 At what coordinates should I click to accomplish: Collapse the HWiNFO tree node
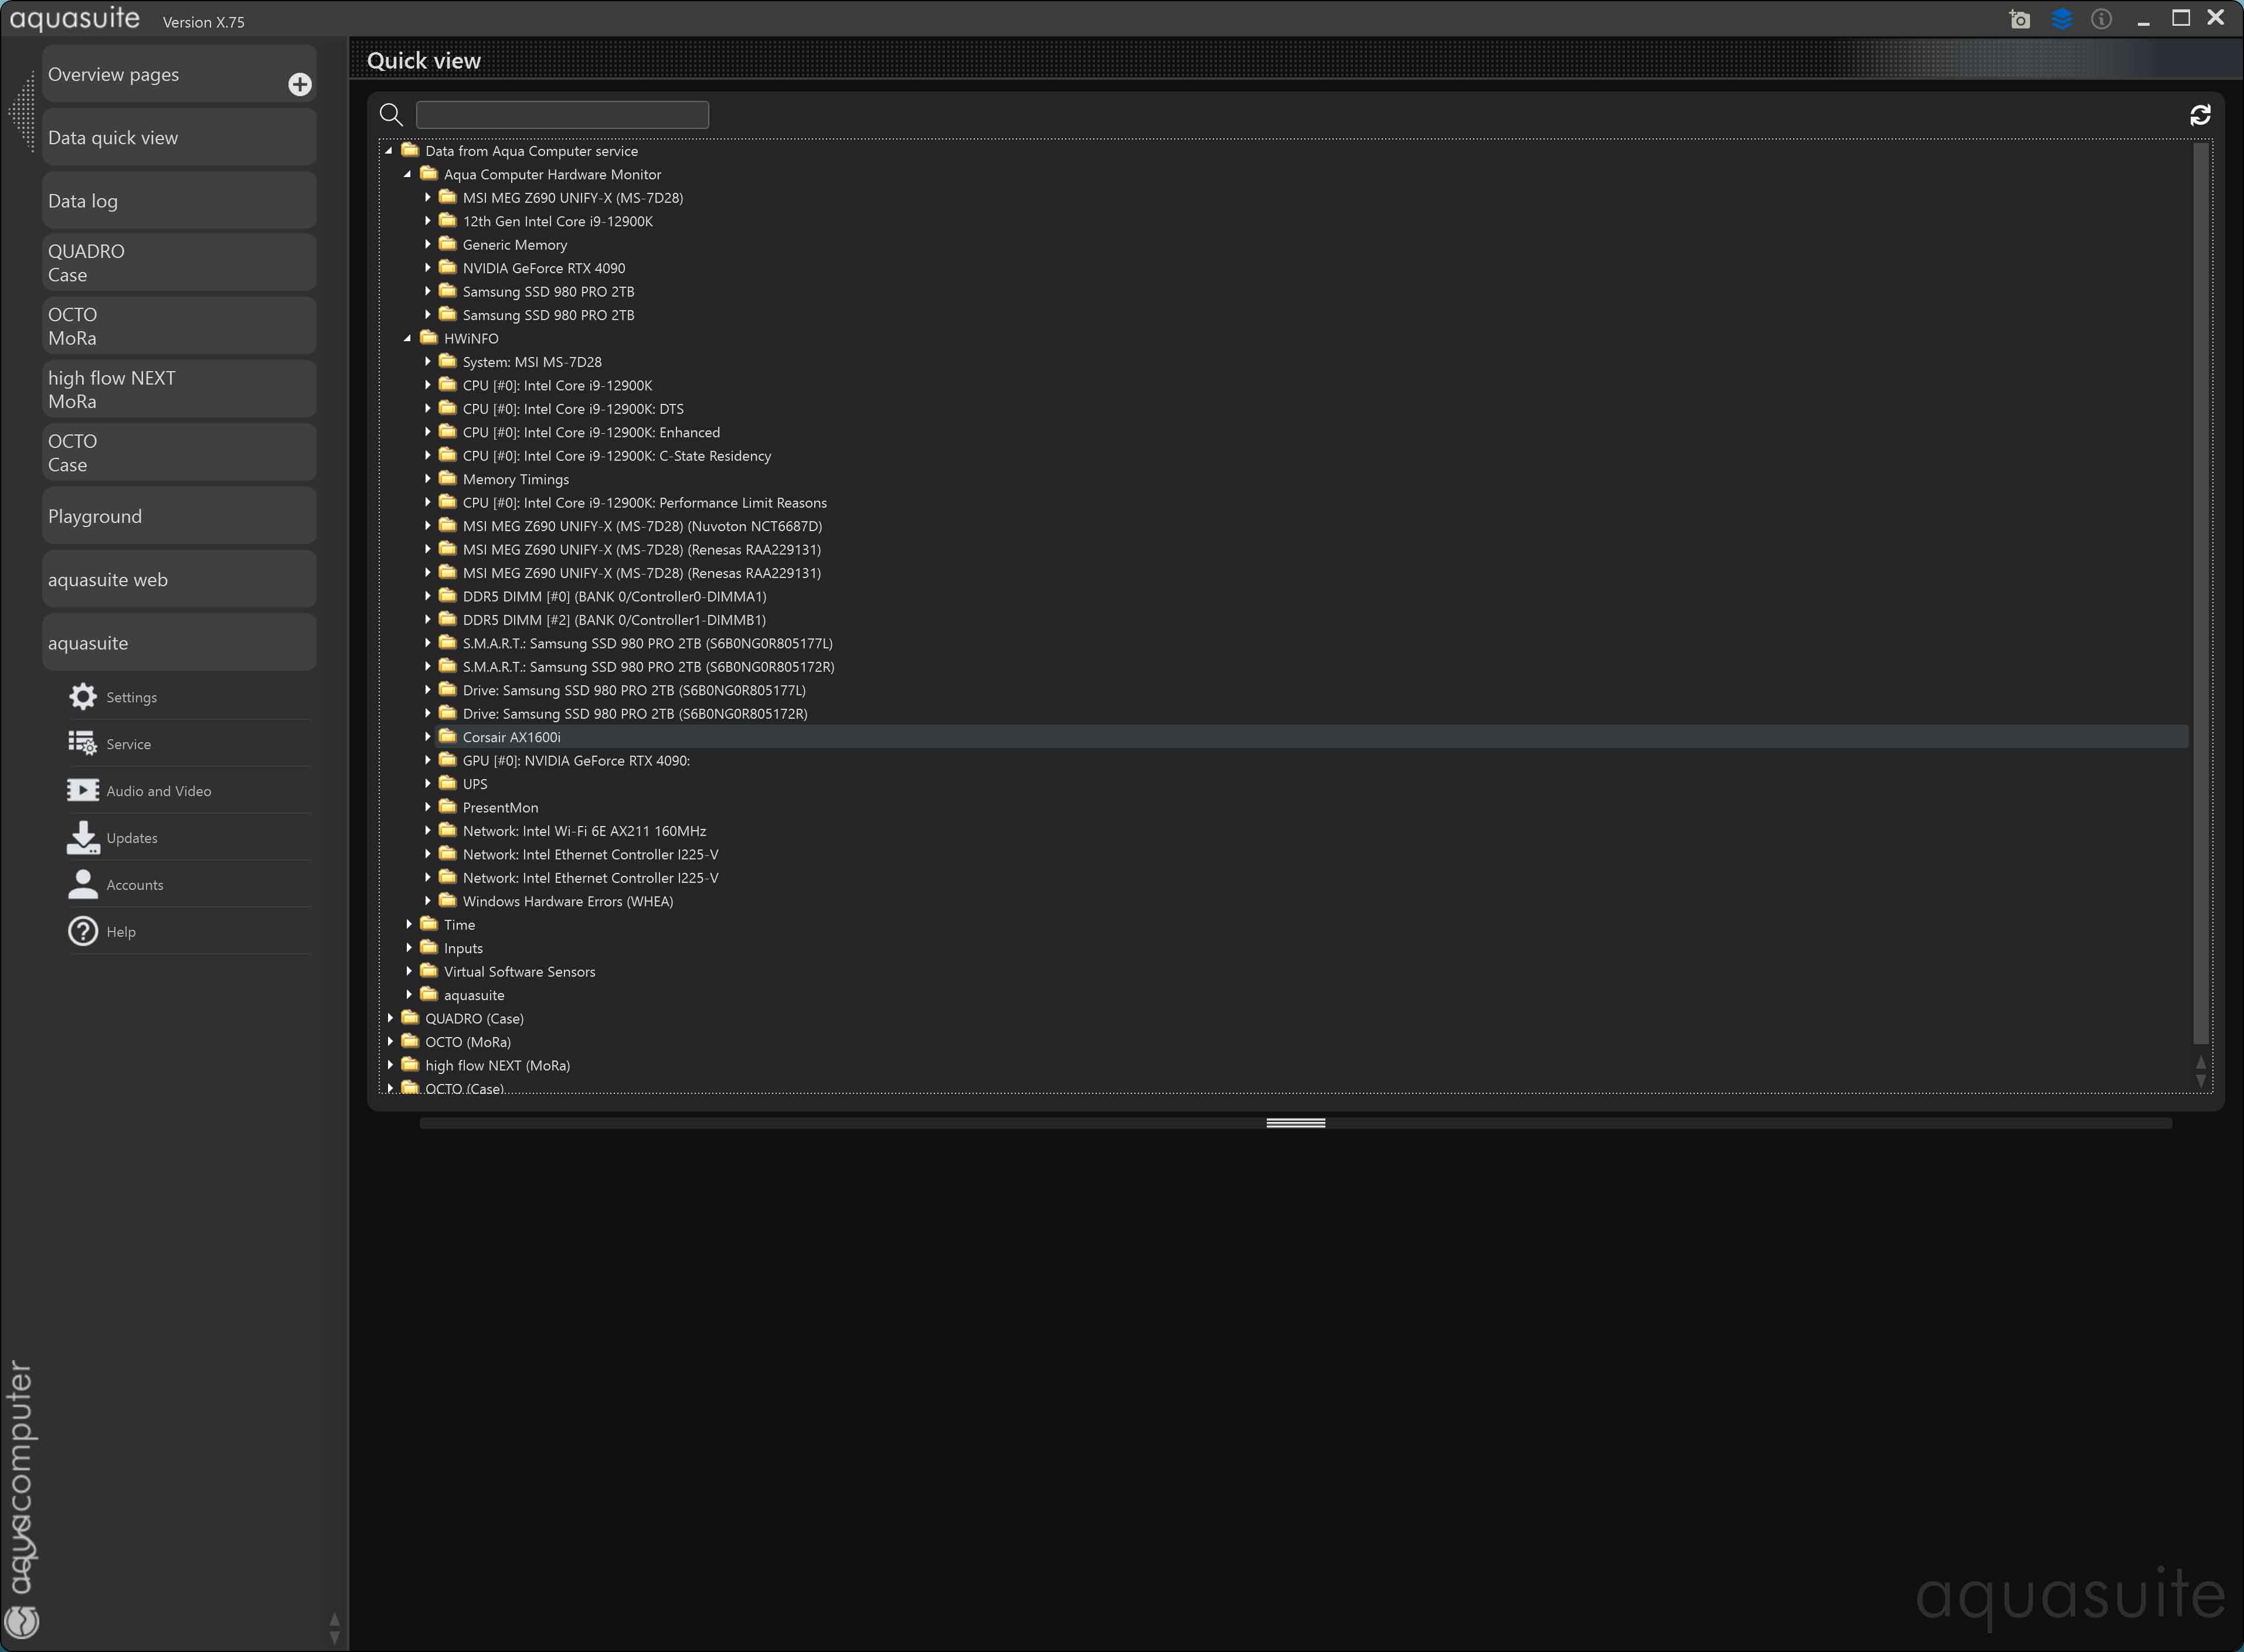tap(408, 339)
